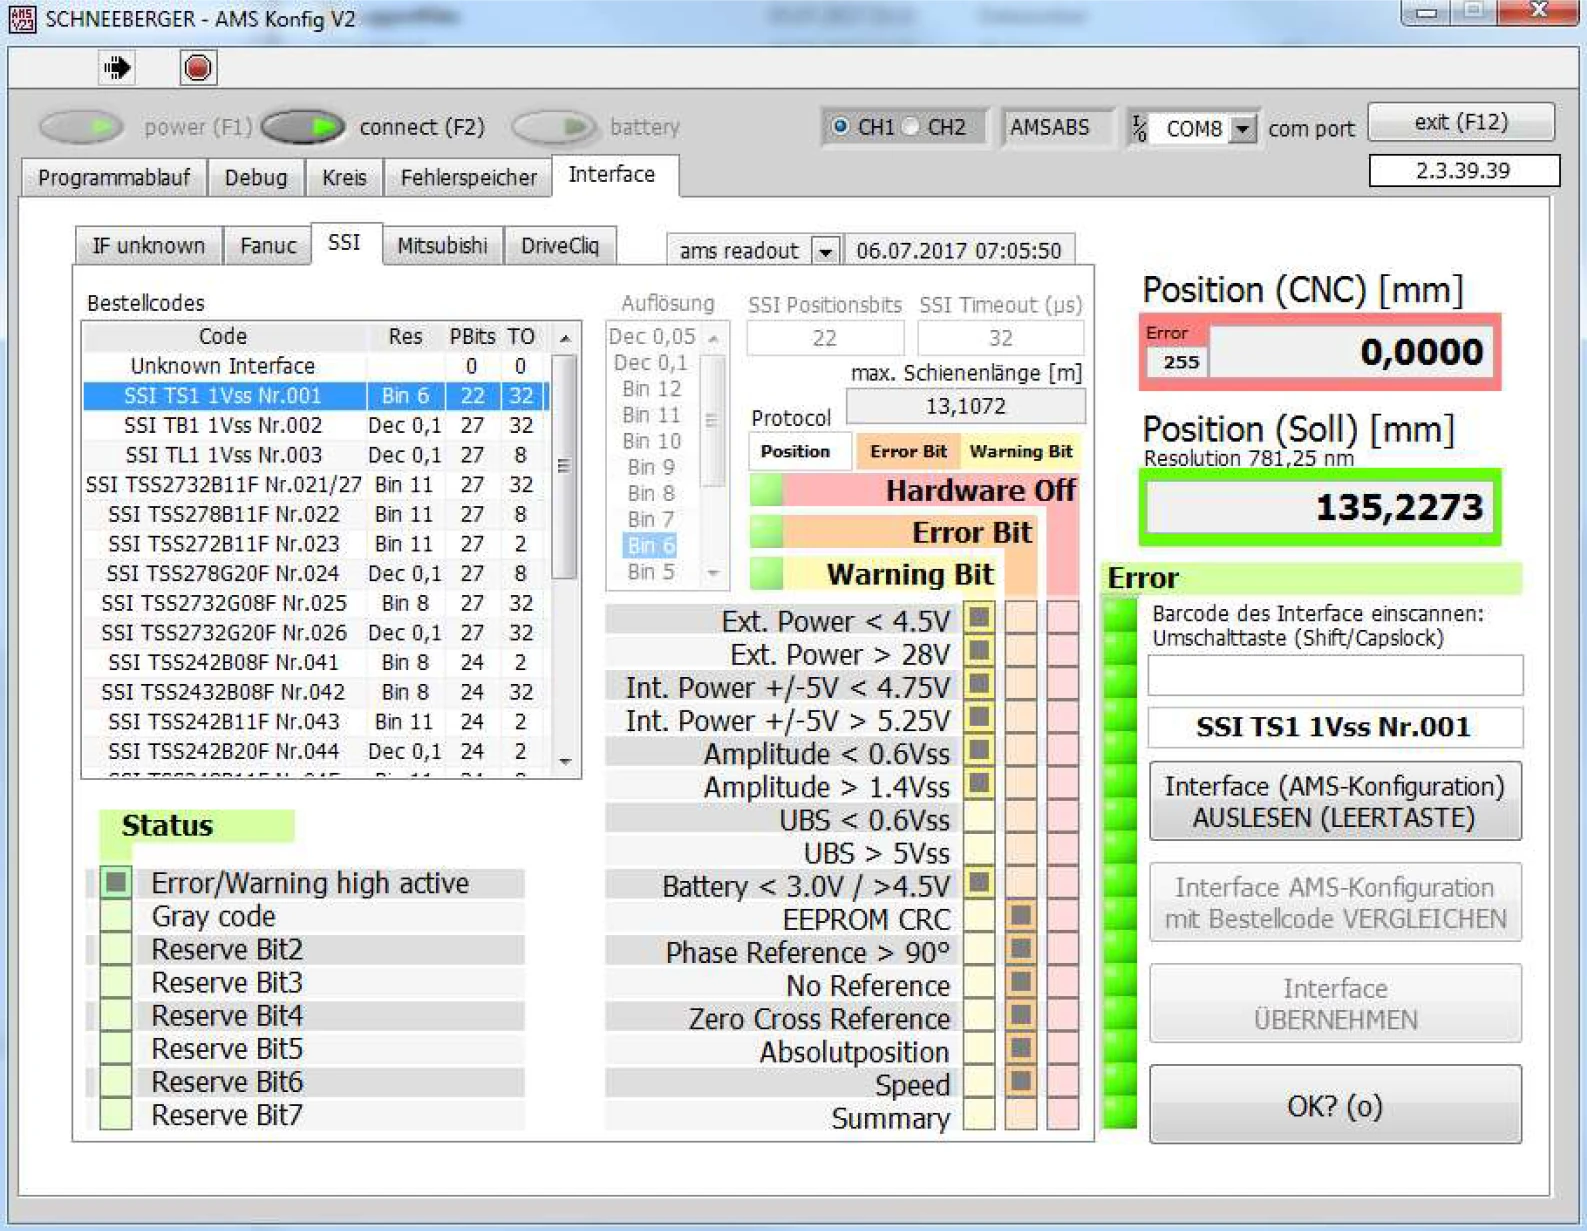Toggle Error/Warning high active checkbox
Image resolution: width=1587 pixels, height=1231 pixels.
click(x=116, y=883)
